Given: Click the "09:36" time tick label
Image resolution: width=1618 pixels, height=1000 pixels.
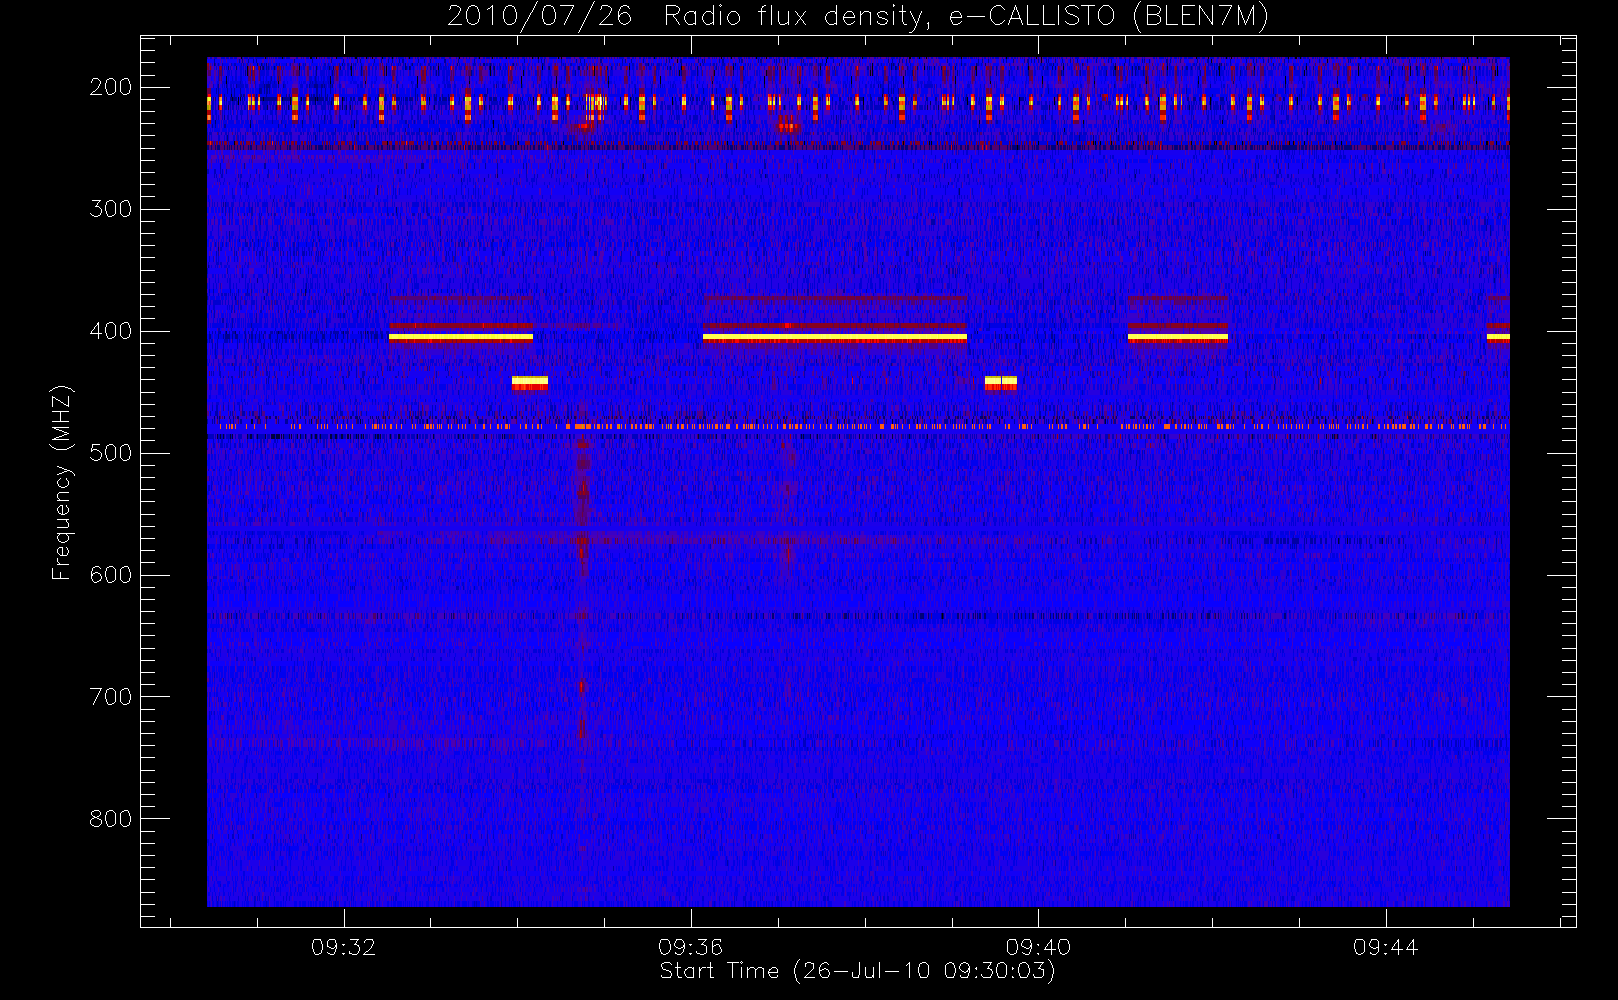Looking at the screenshot, I should coord(690,947).
